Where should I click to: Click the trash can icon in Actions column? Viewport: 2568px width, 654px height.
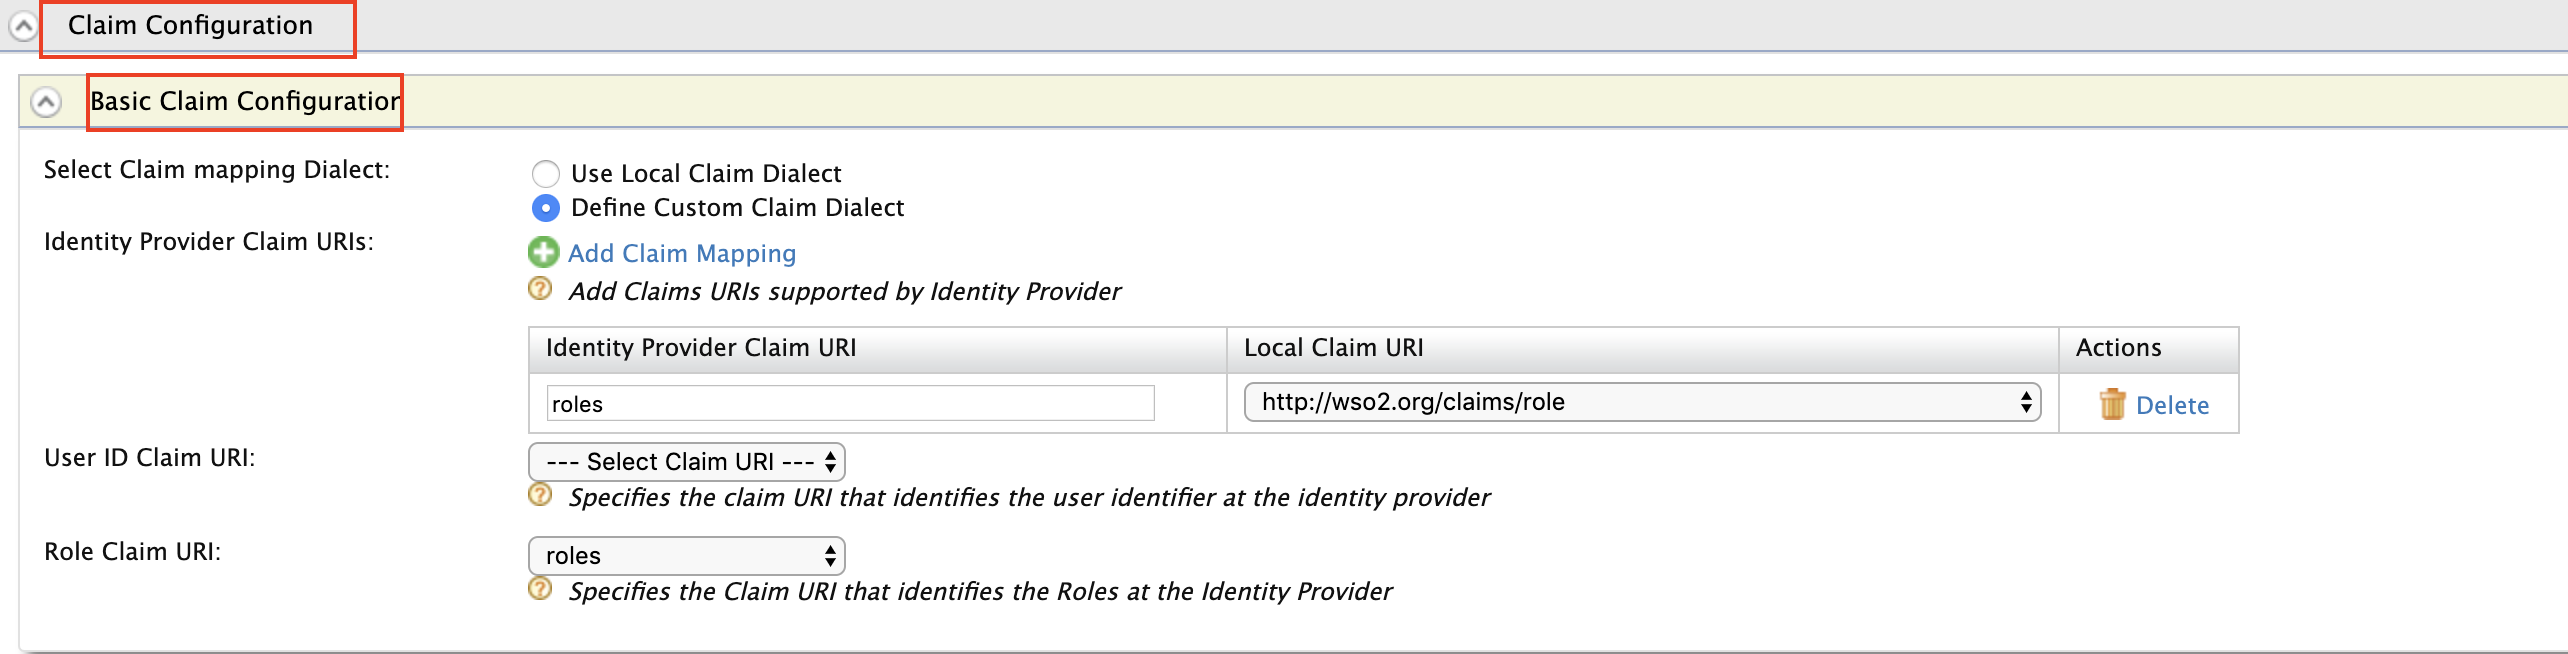[x=2112, y=404]
